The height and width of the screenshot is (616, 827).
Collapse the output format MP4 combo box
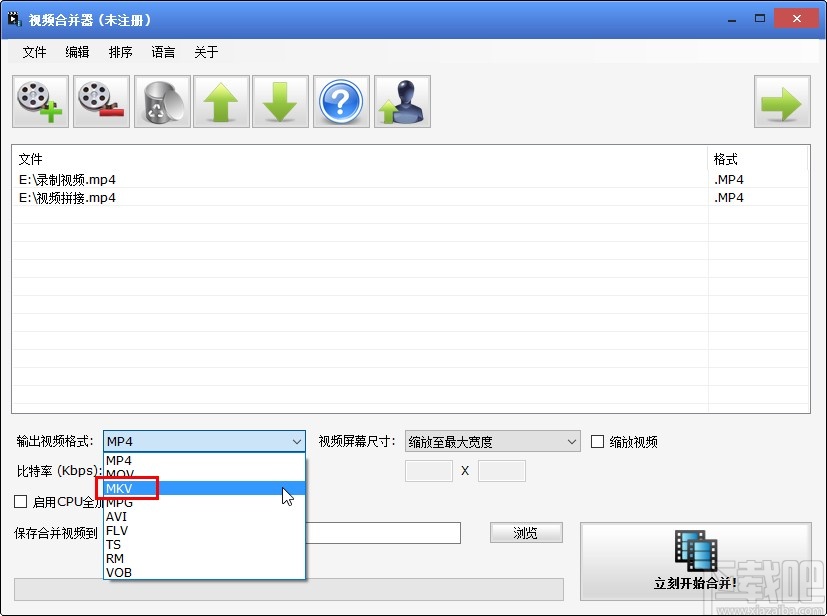click(x=204, y=441)
